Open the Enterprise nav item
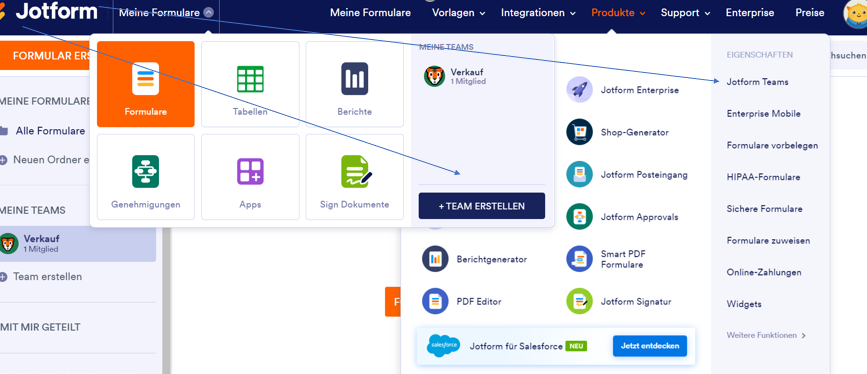 pos(750,13)
